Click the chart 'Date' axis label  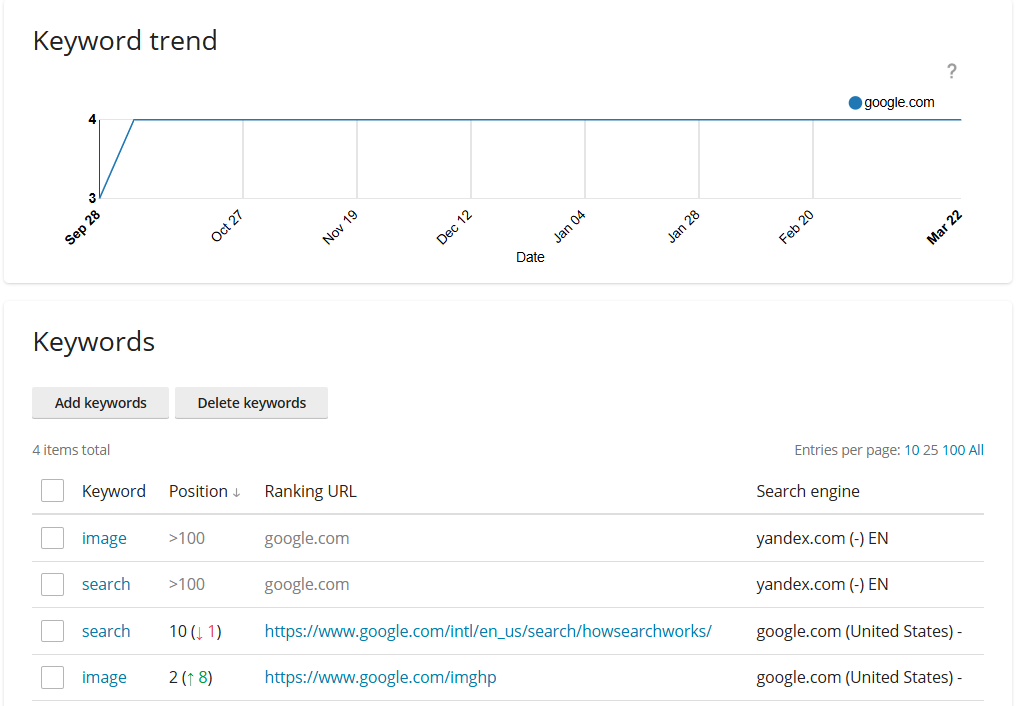coord(530,257)
